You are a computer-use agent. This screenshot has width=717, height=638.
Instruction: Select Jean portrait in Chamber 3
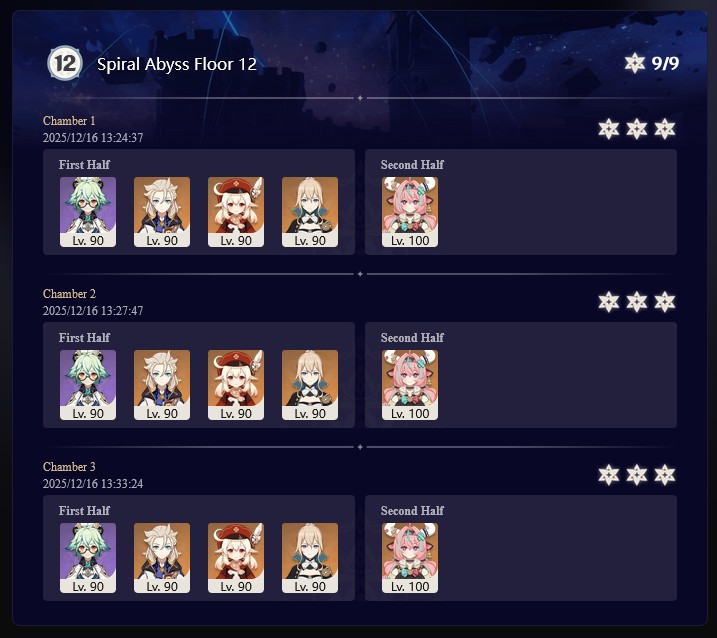(310, 558)
